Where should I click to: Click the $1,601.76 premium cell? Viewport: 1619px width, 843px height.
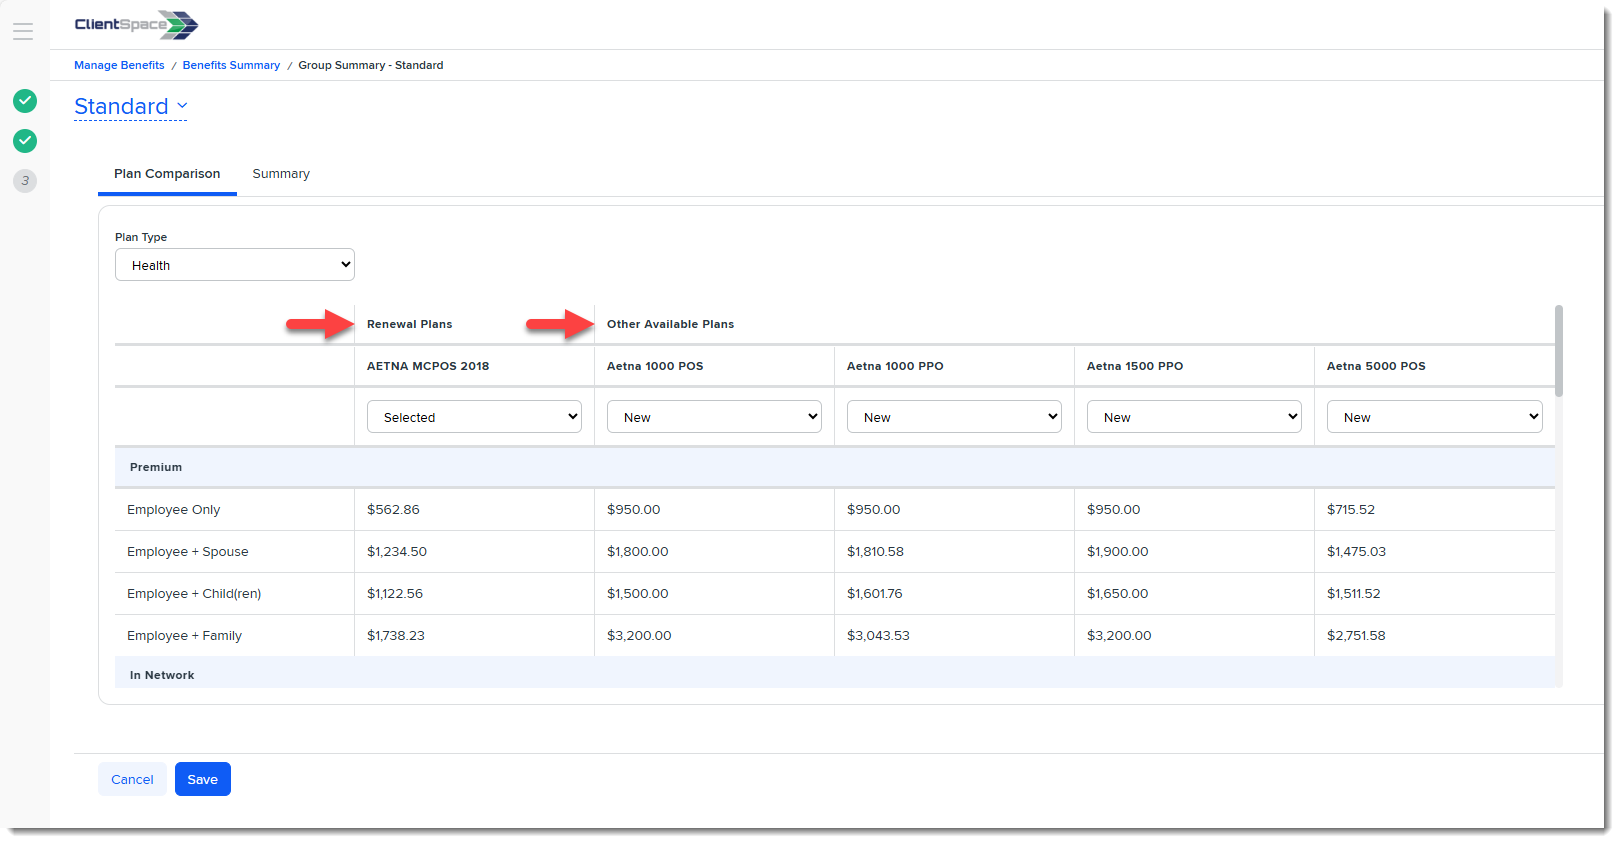coord(875,593)
